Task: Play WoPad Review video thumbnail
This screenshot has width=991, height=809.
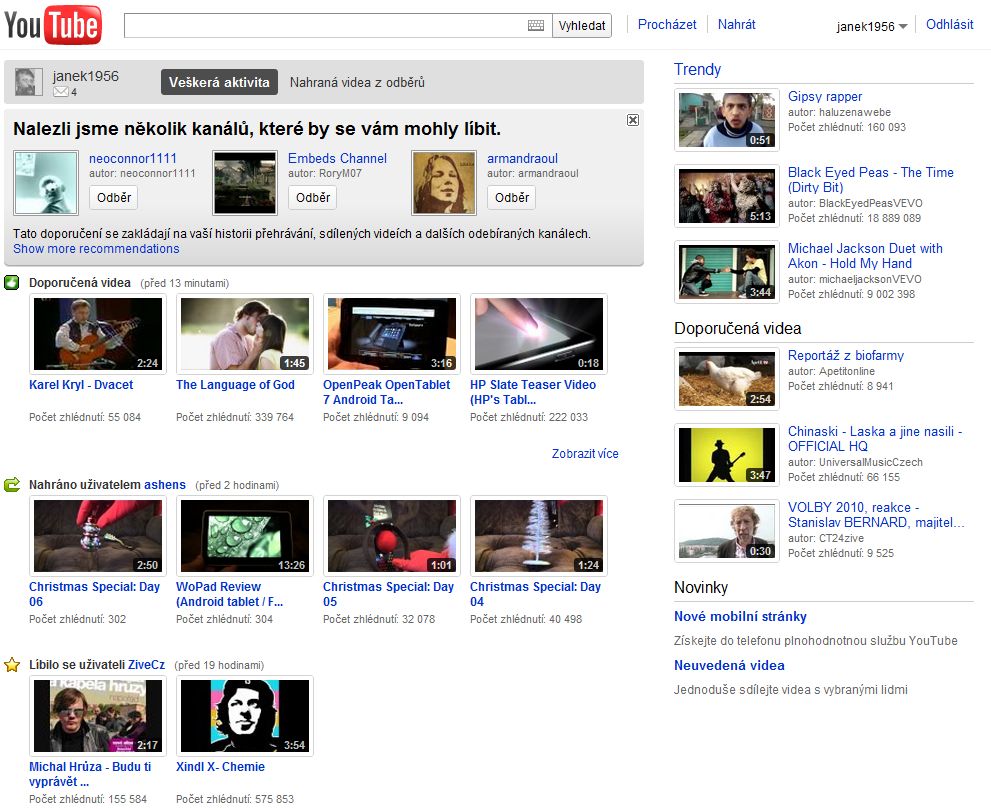Action: click(x=245, y=536)
